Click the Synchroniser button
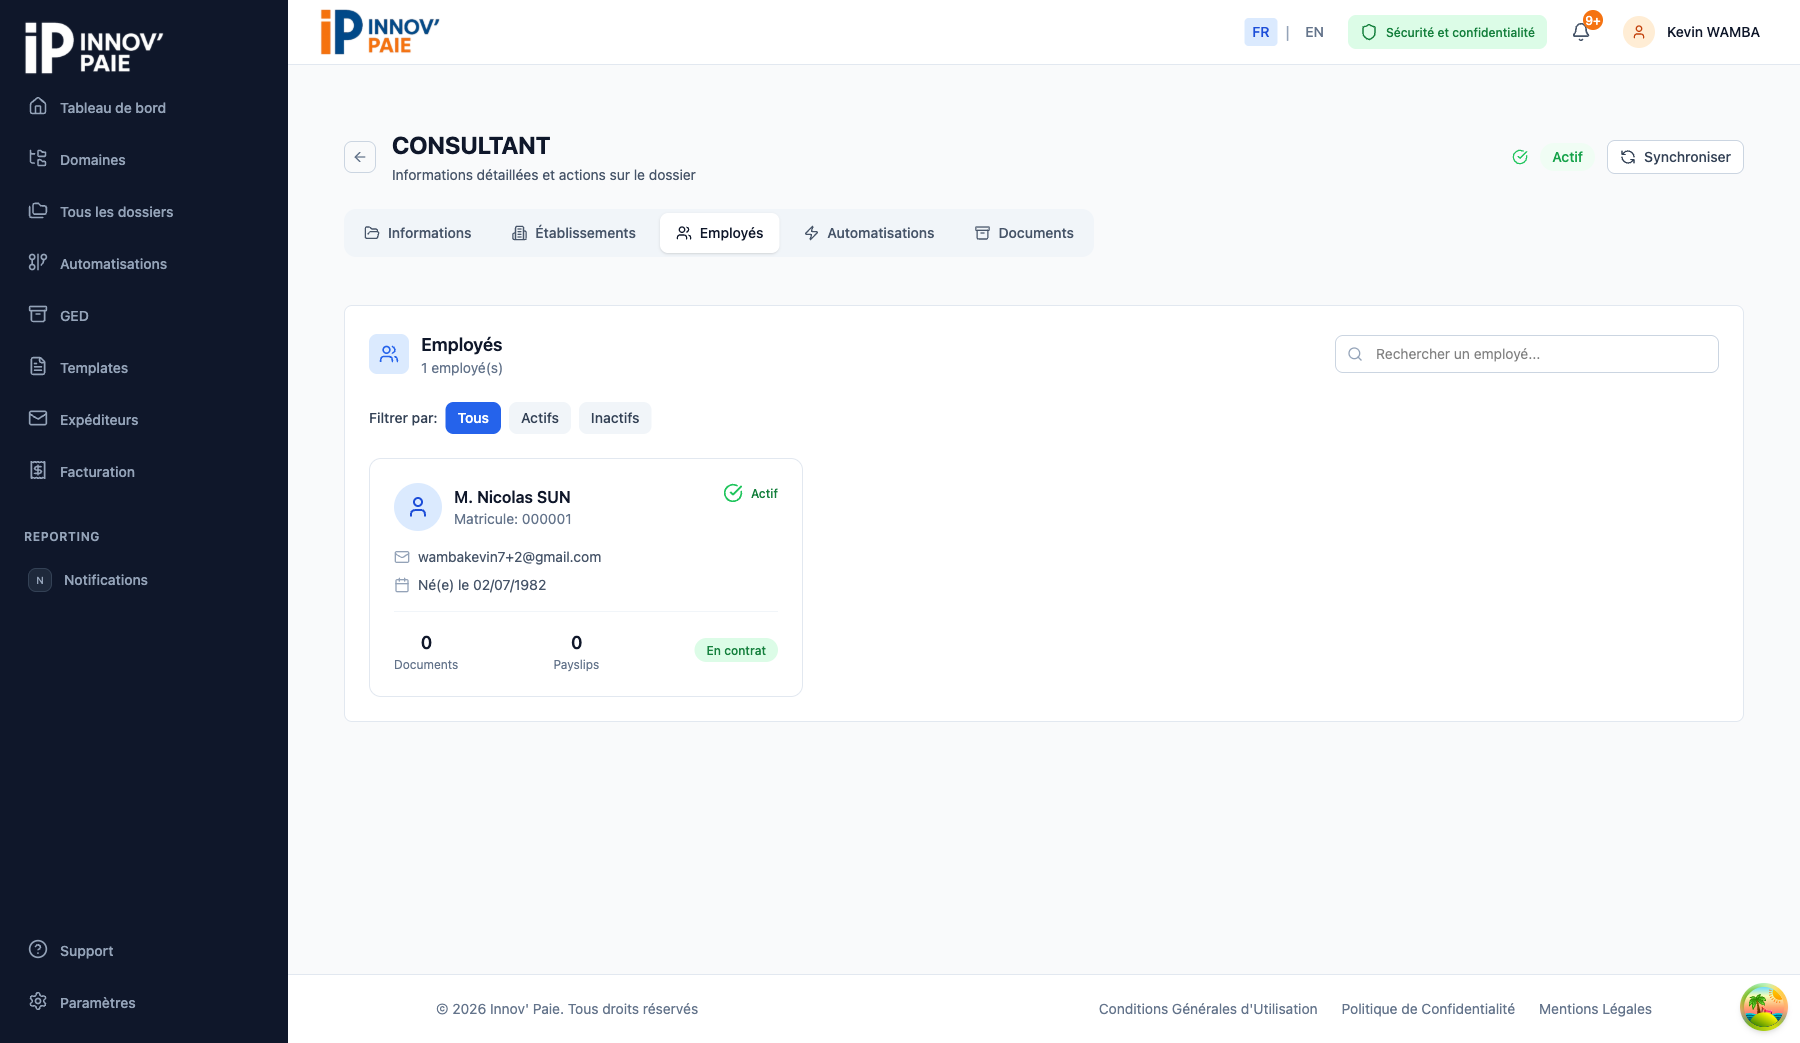 (1674, 157)
